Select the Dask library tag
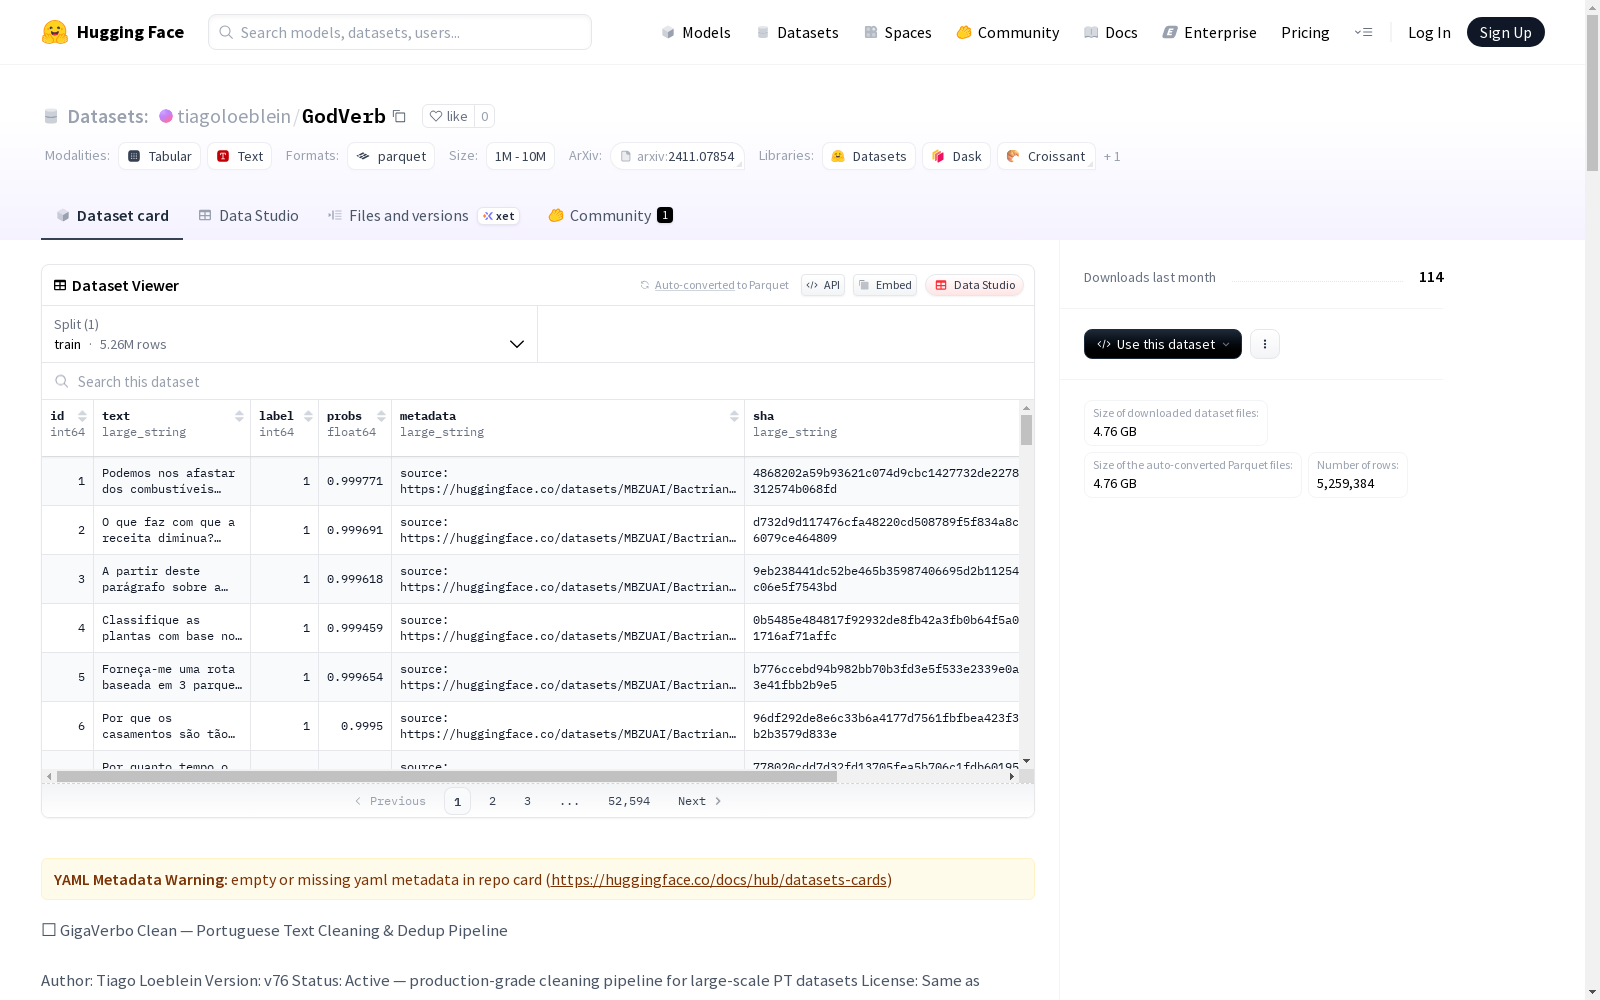The image size is (1600, 1000). click(x=957, y=156)
